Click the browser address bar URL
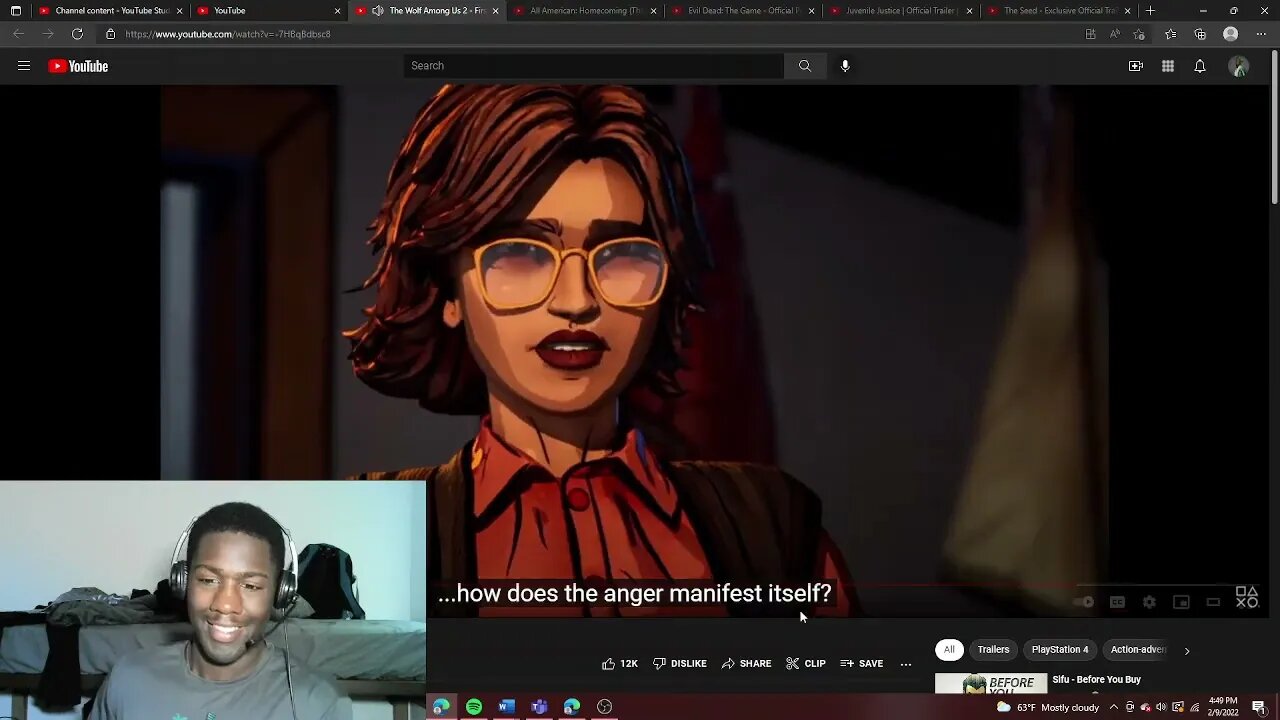Viewport: 1280px width, 720px height. click(228, 34)
